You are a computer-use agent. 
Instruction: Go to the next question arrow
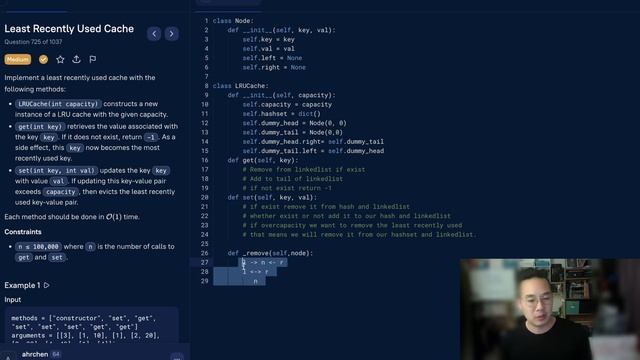171,33
